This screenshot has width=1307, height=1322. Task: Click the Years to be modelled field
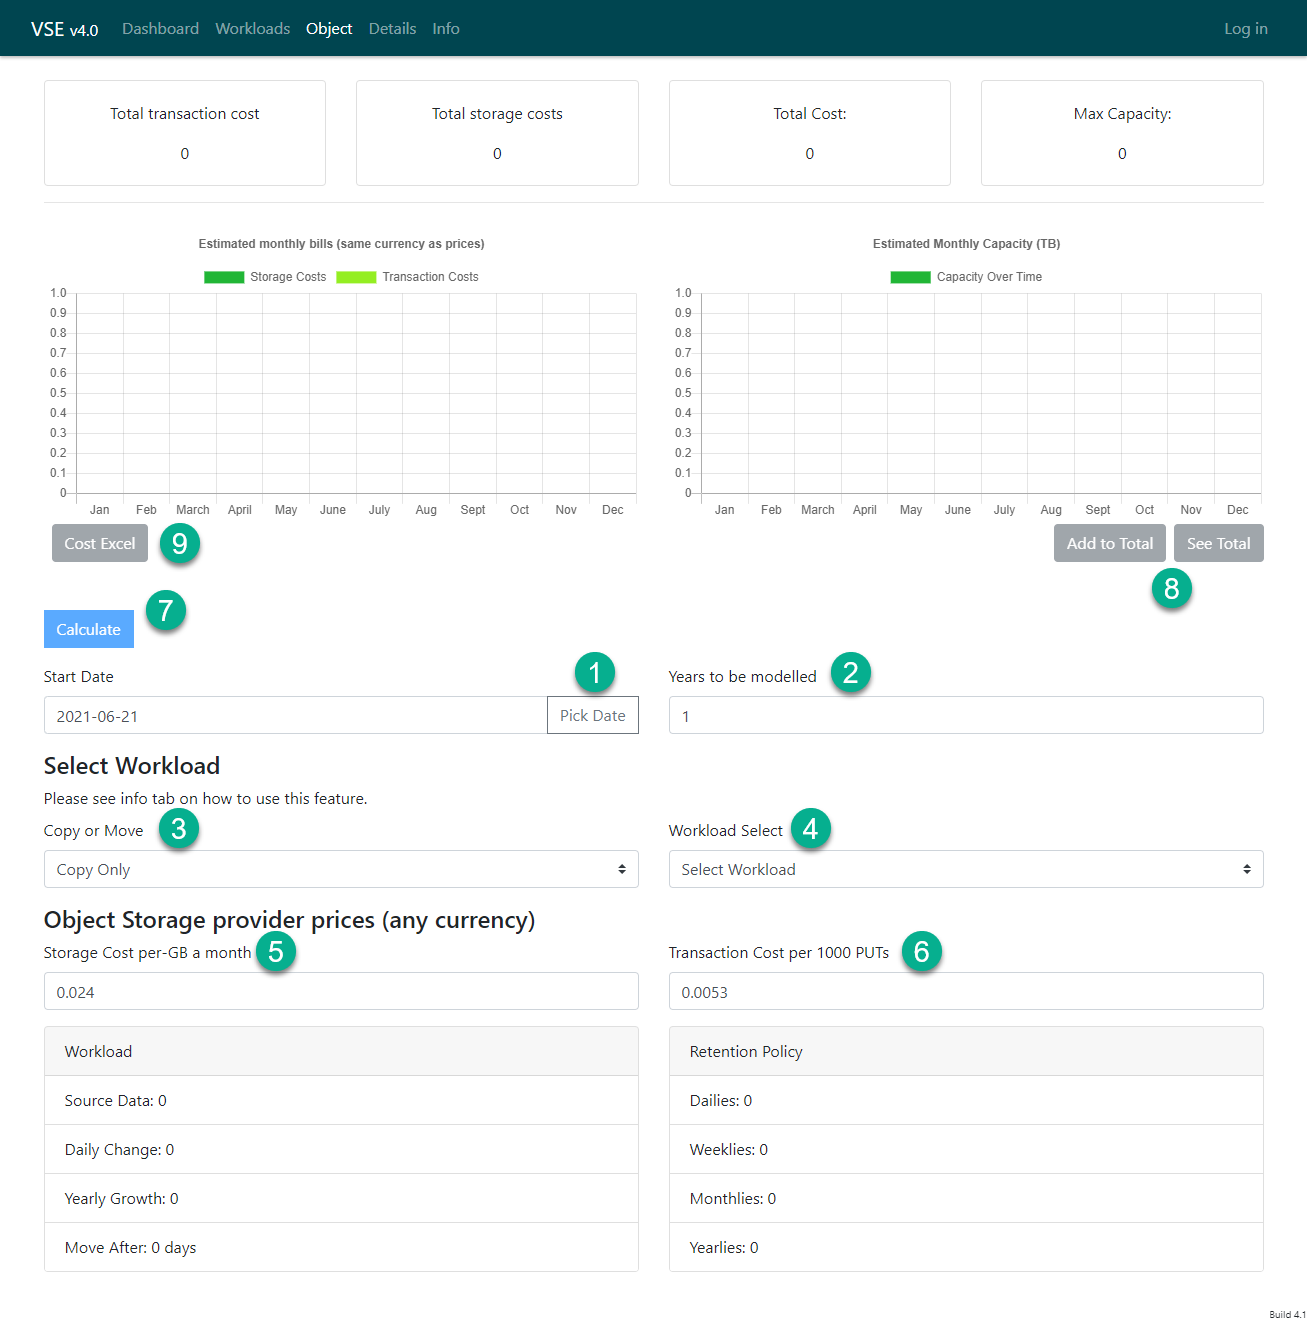[x=965, y=715]
